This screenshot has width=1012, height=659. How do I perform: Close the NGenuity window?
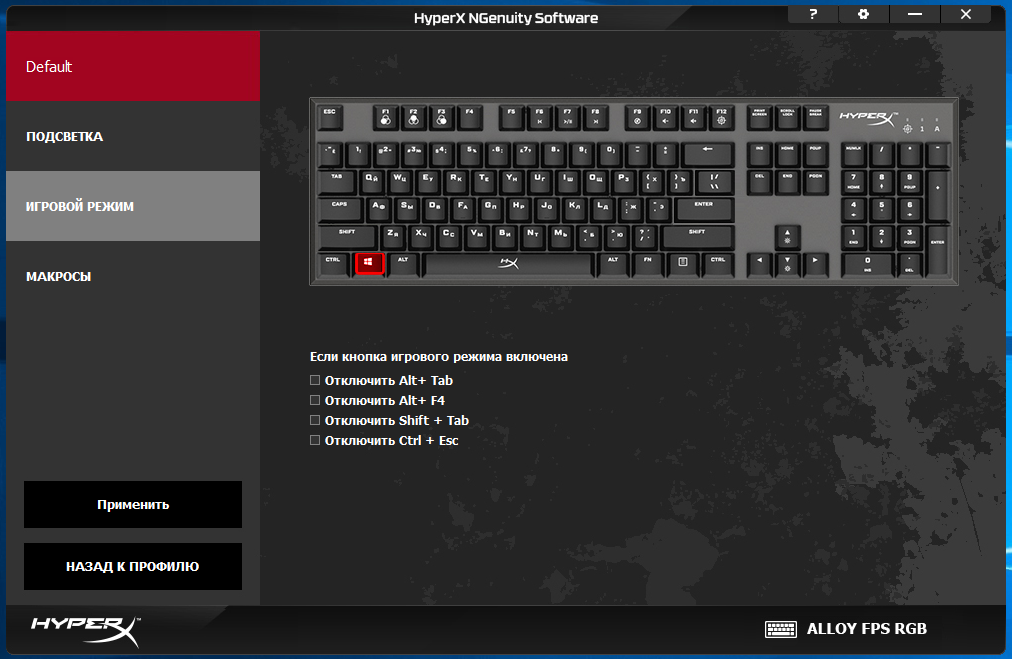(x=966, y=14)
